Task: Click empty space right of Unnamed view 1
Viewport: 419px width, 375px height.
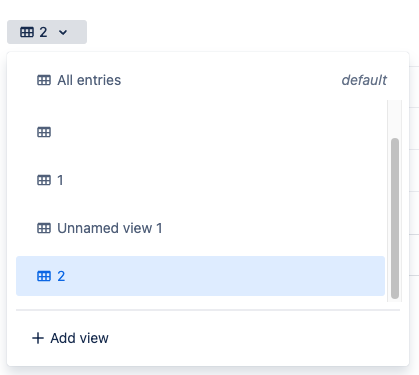Action: click(273, 228)
